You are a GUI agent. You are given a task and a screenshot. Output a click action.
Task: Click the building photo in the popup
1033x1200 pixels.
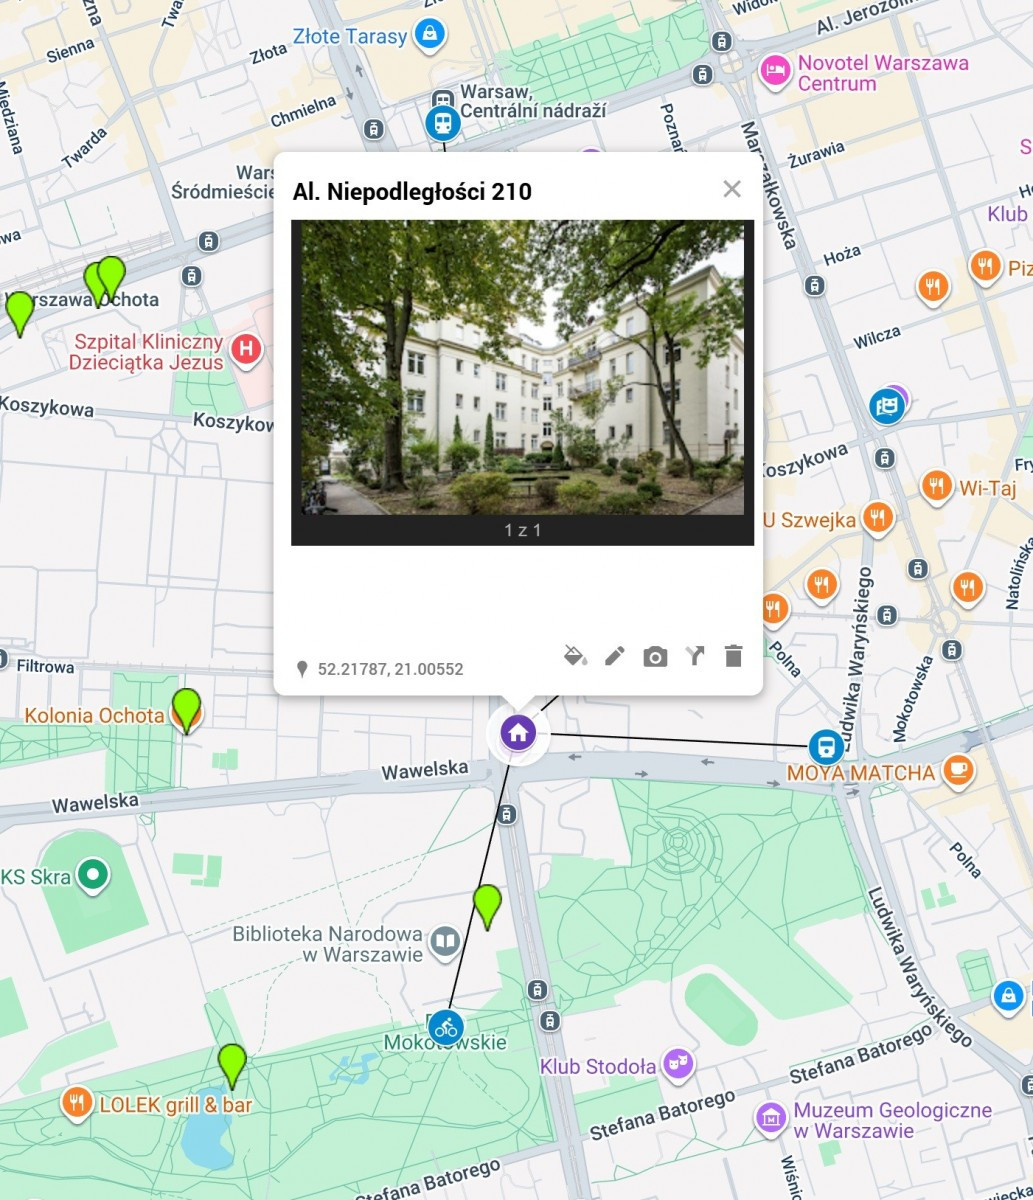522,368
